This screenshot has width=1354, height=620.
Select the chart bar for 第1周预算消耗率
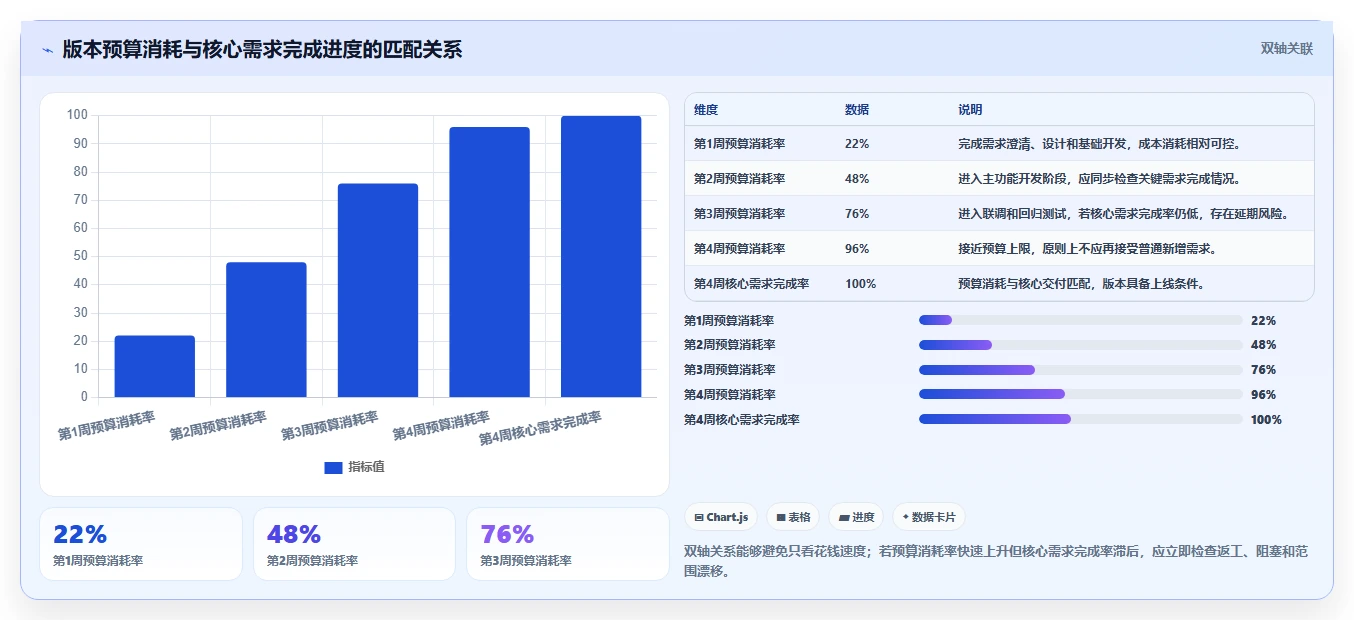(x=155, y=366)
